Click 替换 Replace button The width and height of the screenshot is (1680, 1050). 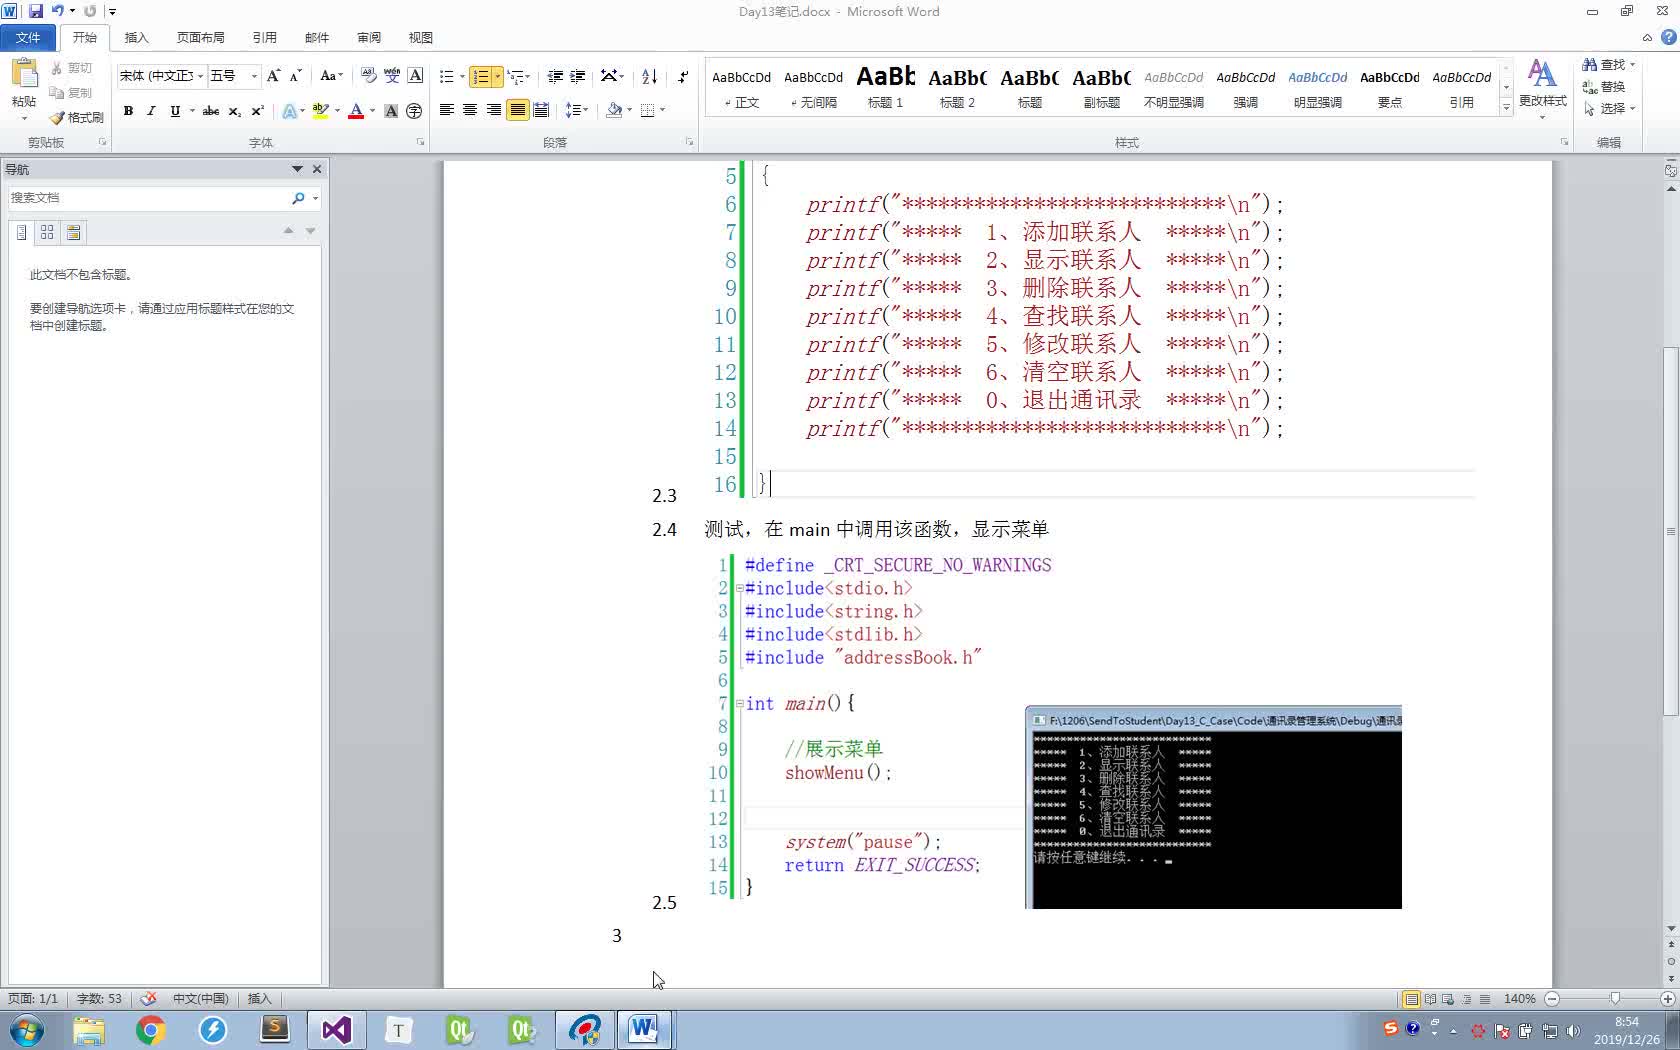click(x=1604, y=86)
